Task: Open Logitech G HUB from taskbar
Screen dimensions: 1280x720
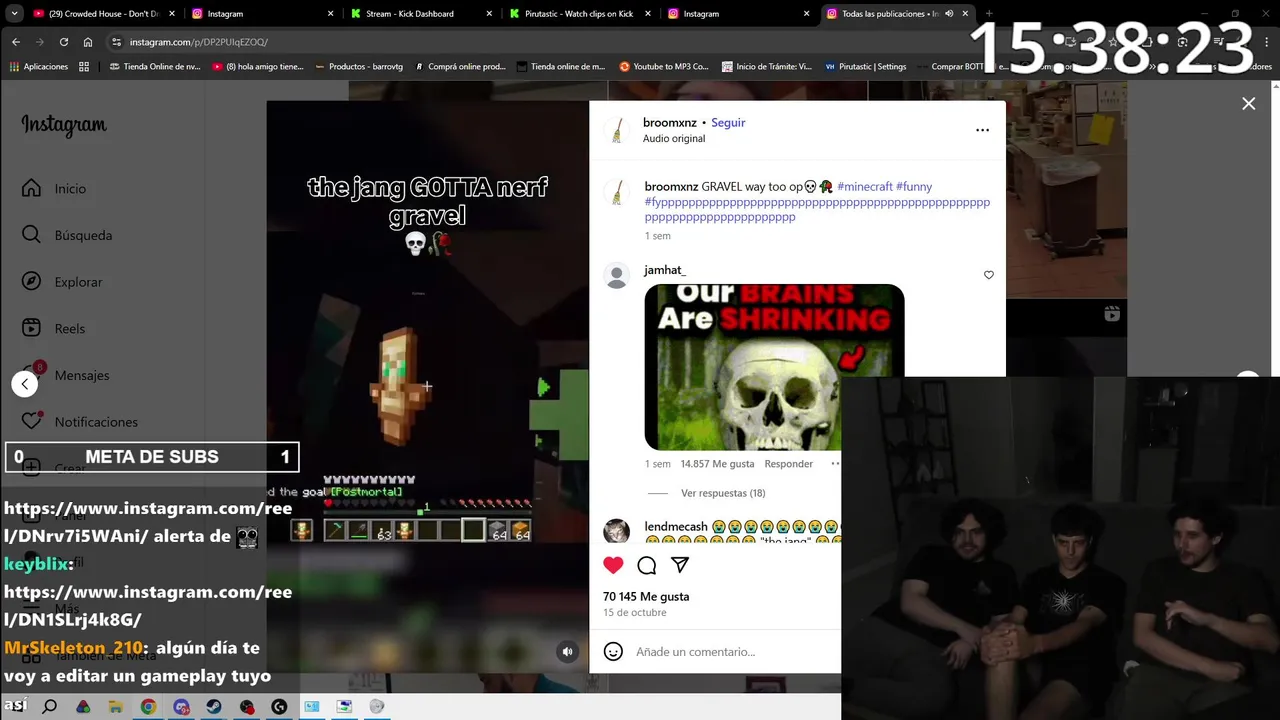Action: [279, 707]
